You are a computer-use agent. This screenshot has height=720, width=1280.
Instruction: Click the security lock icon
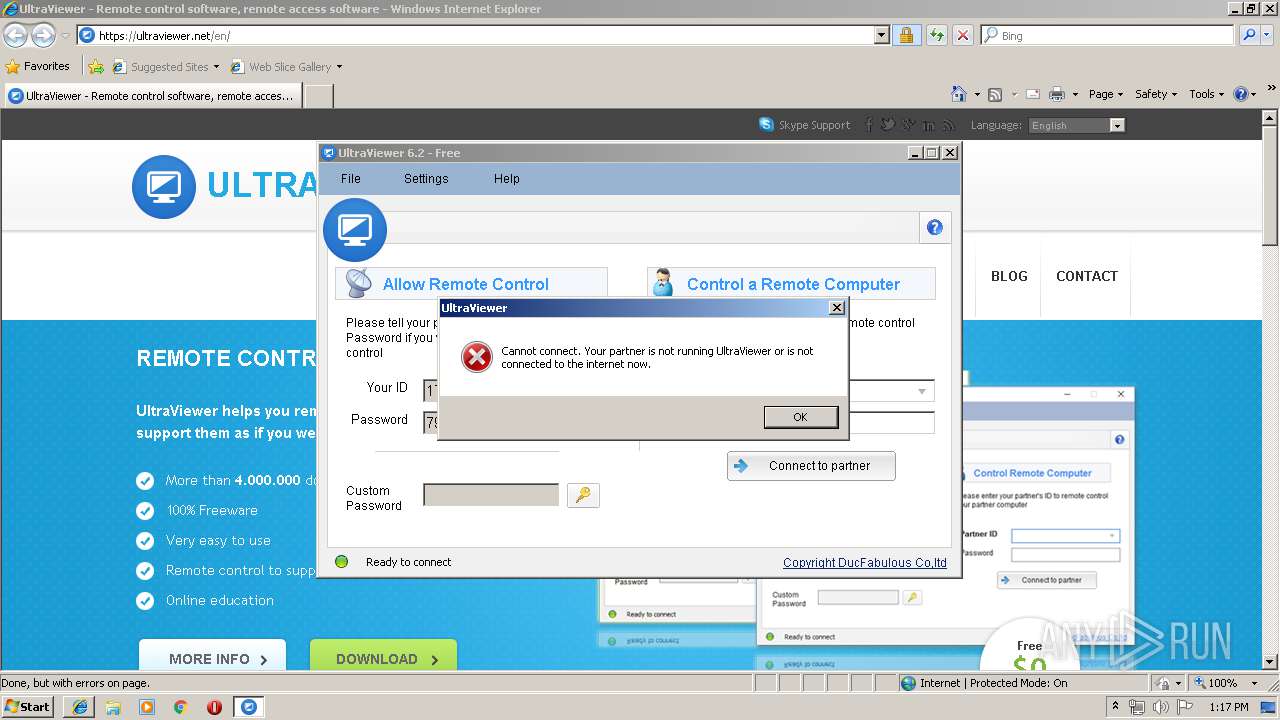tap(906, 35)
